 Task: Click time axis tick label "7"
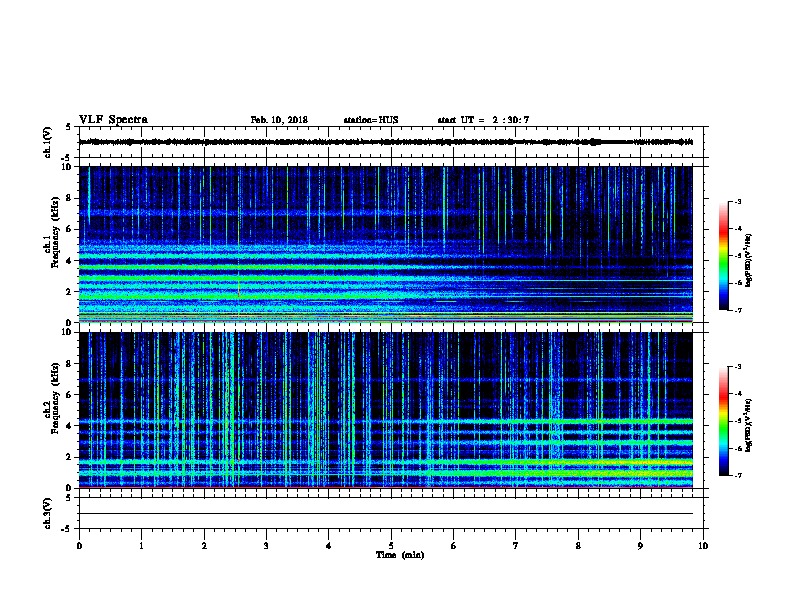pyautogui.click(x=516, y=546)
